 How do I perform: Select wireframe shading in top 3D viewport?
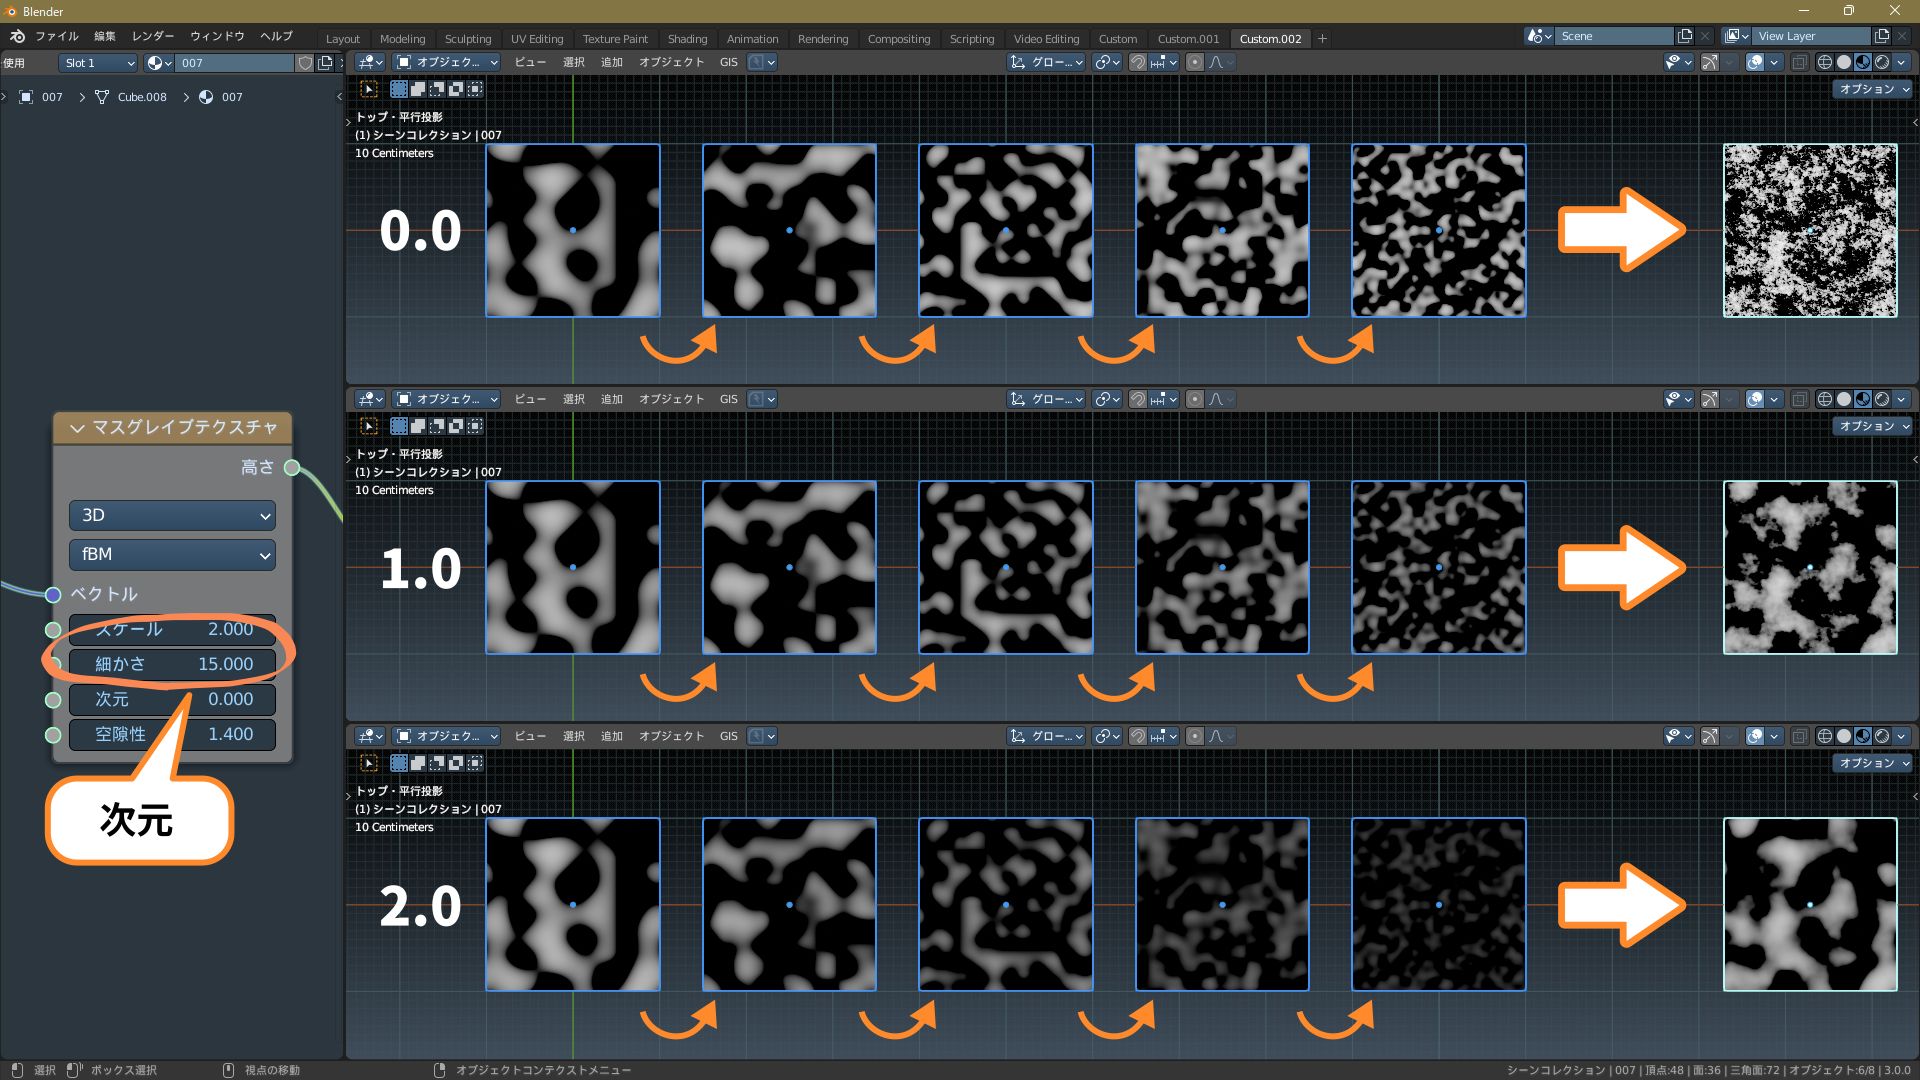pyautogui.click(x=1825, y=62)
